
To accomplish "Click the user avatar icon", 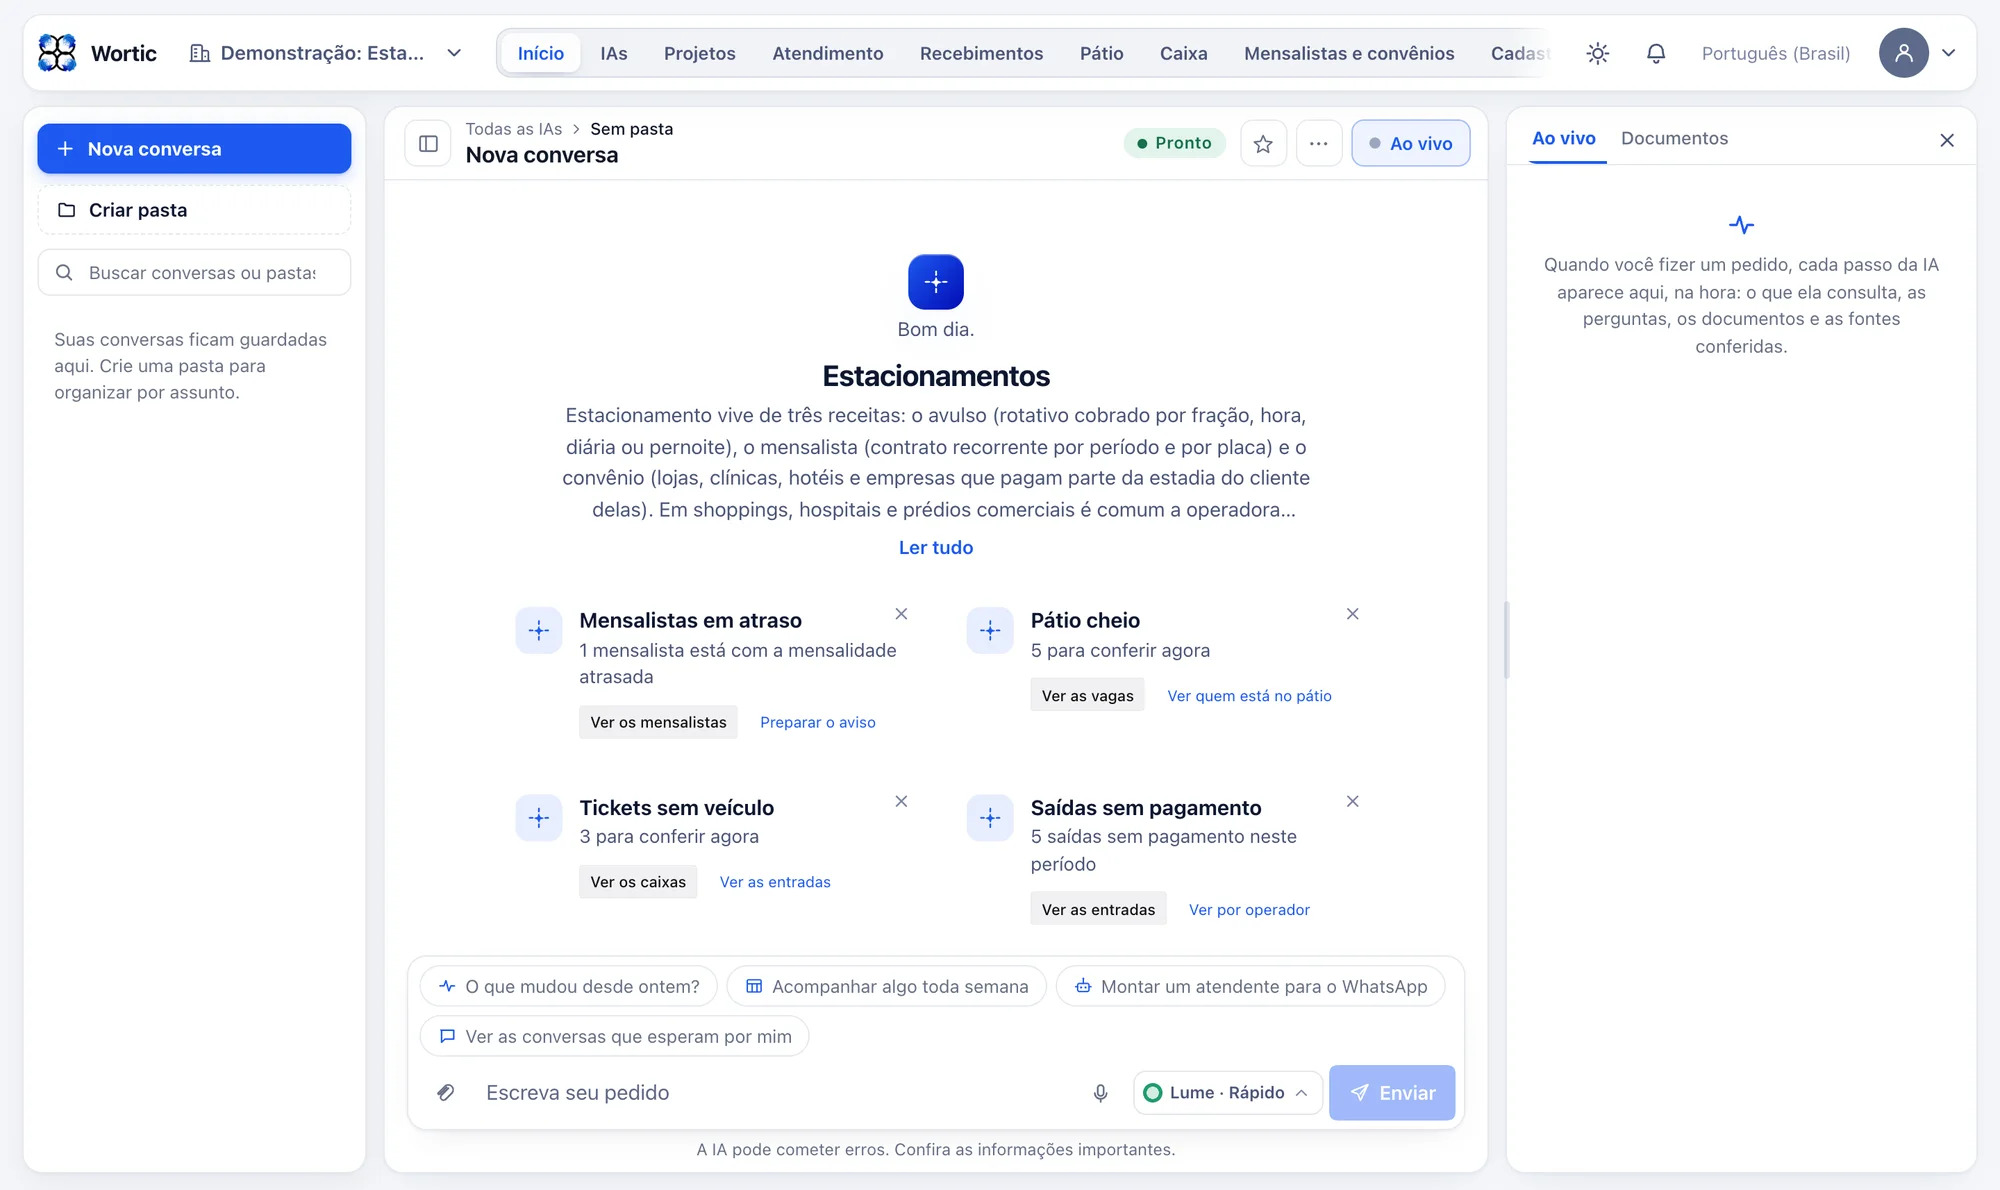I will click(1903, 53).
